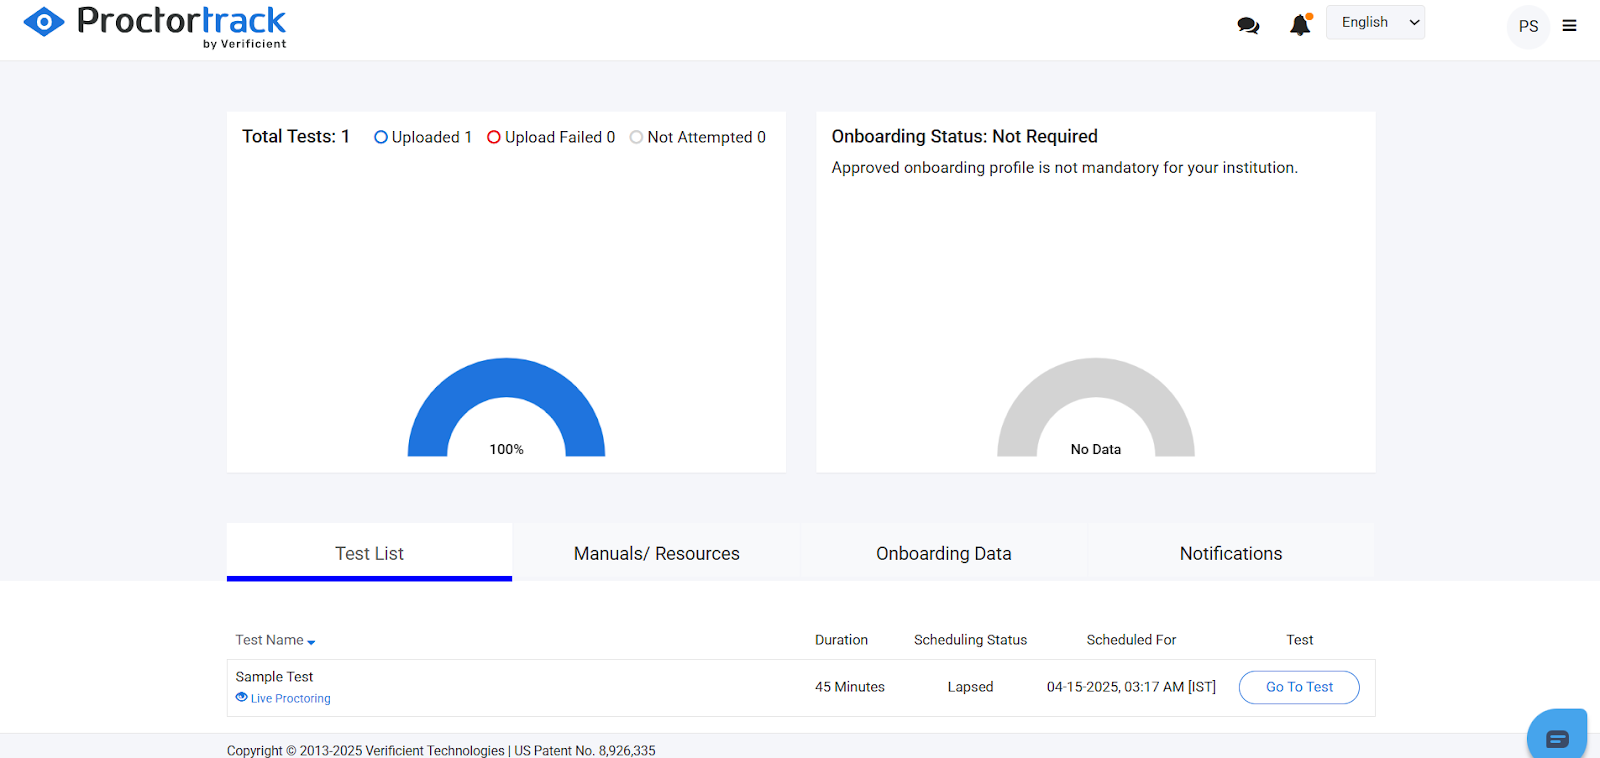The width and height of the screenshot is (1600, 758).
Task: Click the Test column header
Action: [x=1299, y=640]
